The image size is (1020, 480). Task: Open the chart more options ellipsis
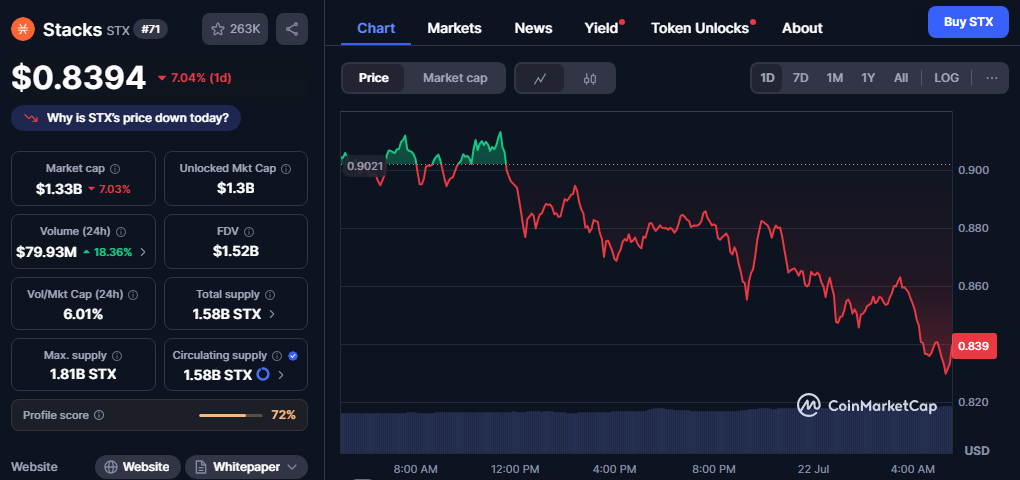(991, 78)
